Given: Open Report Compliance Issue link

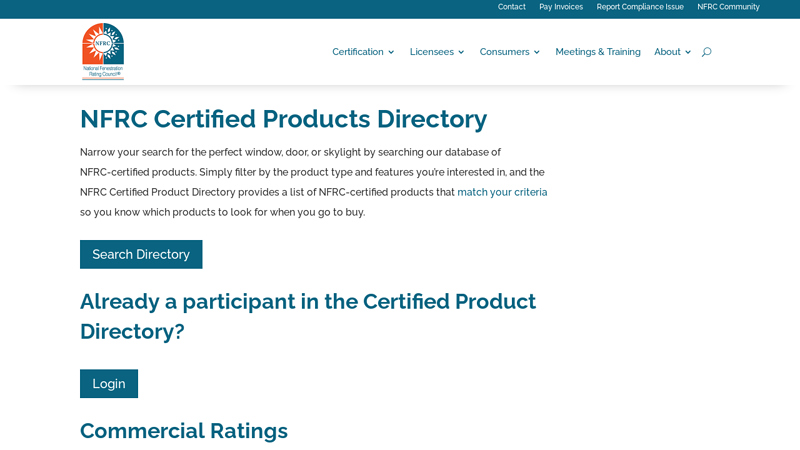Looking at the screenshot, I should (640, 7).
